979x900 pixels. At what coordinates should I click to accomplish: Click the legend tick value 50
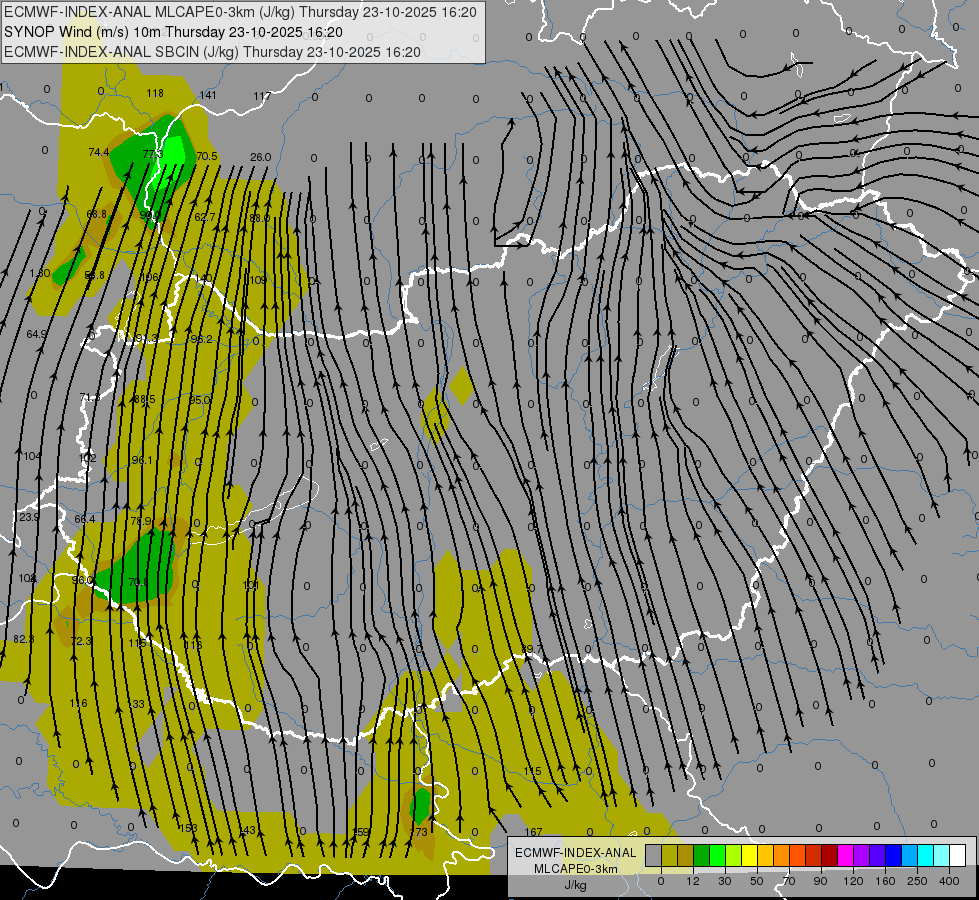tap(757, 881)
